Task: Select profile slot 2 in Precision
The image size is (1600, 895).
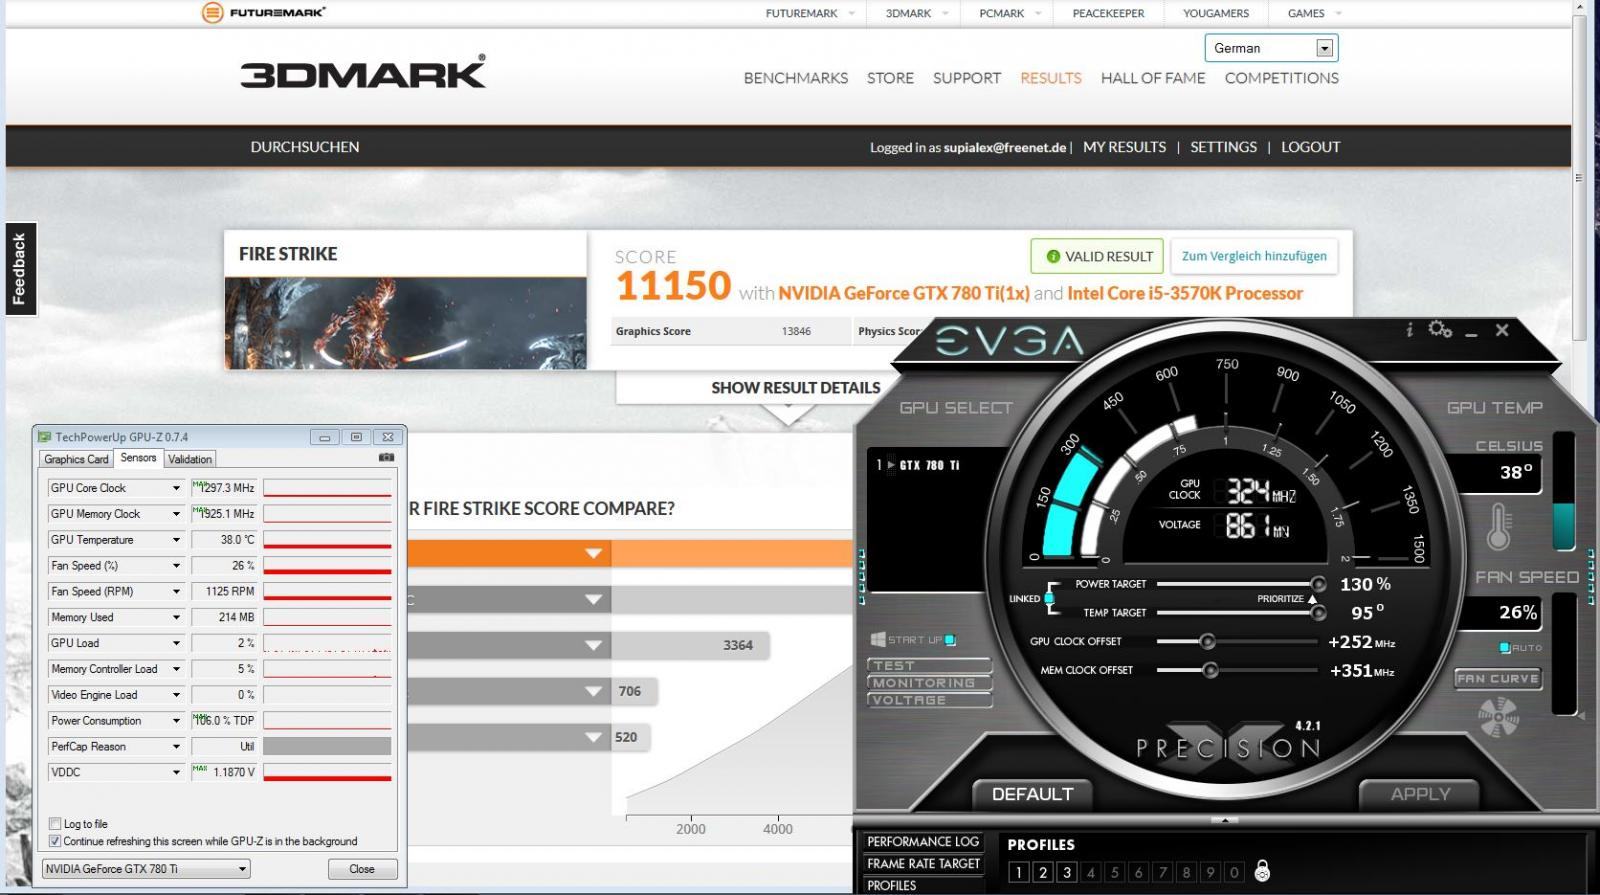Action: [x=1042, y=872]
